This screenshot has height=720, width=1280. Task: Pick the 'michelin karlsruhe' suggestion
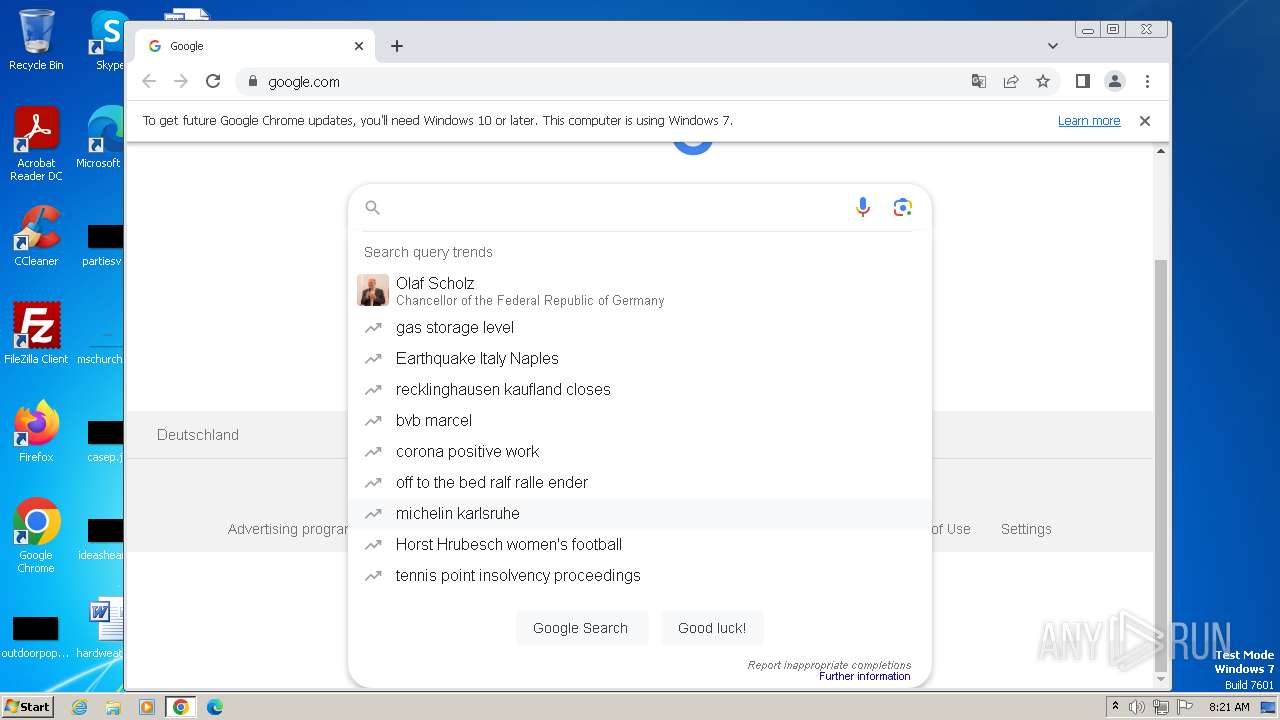pyautogui.click(x=640, y=513)
